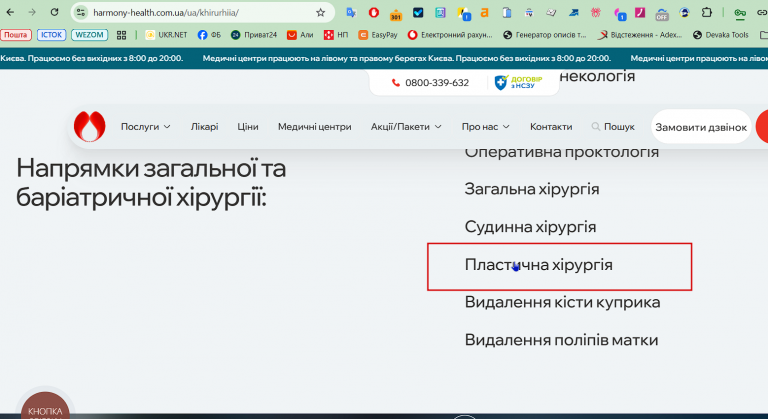The height and width of the screenshot is (419, 768).
Task: Open the site information icon in address bar
Action: pyautogui.click(x=81, y=13)
